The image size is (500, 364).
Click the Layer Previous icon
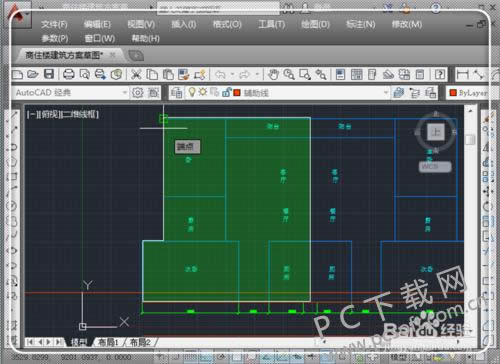[414, 92]
